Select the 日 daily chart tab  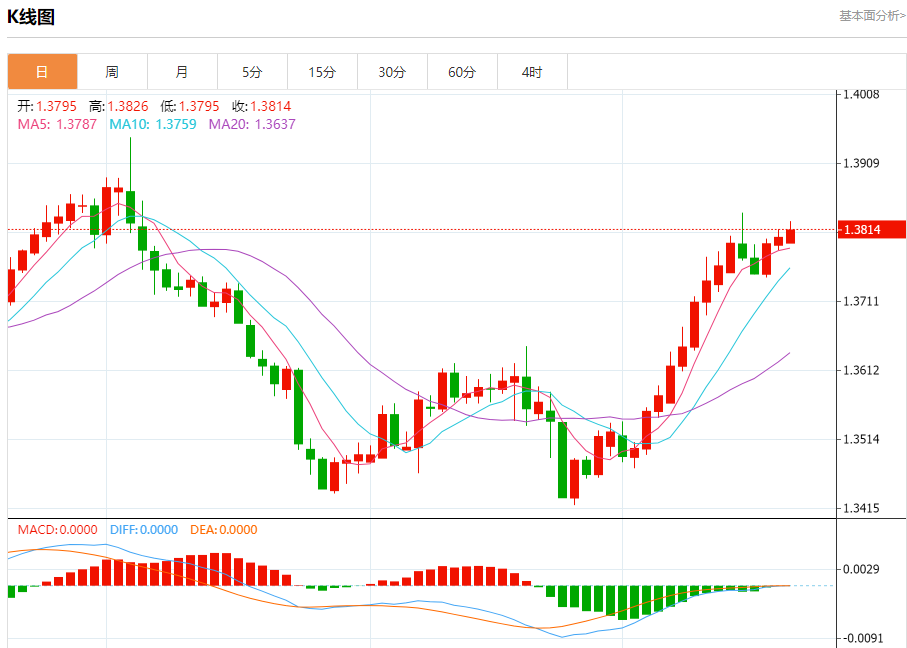tap(42, 72)
